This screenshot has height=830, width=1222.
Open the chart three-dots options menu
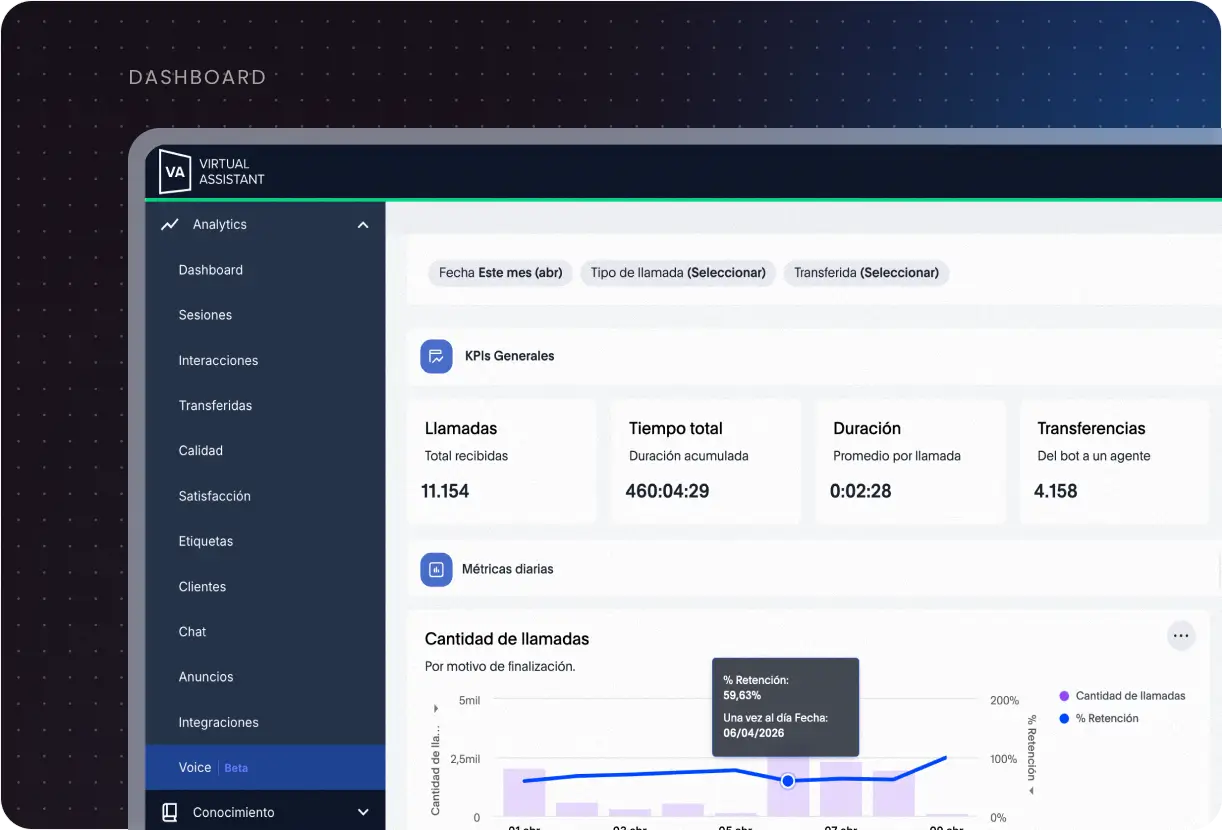pos(1181,636)
